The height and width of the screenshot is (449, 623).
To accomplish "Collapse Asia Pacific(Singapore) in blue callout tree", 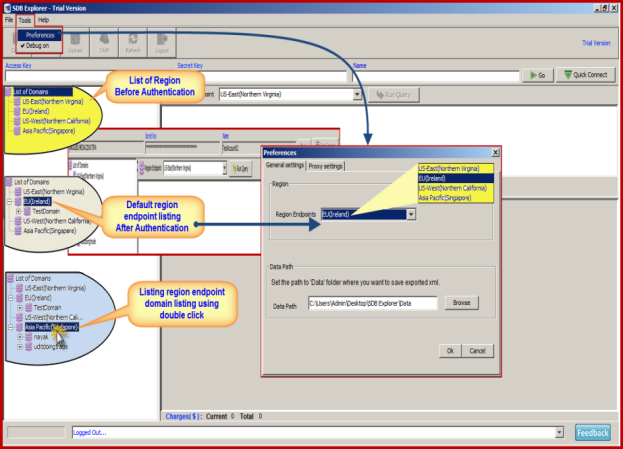I will pyautogui.click(x=11, y=327).
